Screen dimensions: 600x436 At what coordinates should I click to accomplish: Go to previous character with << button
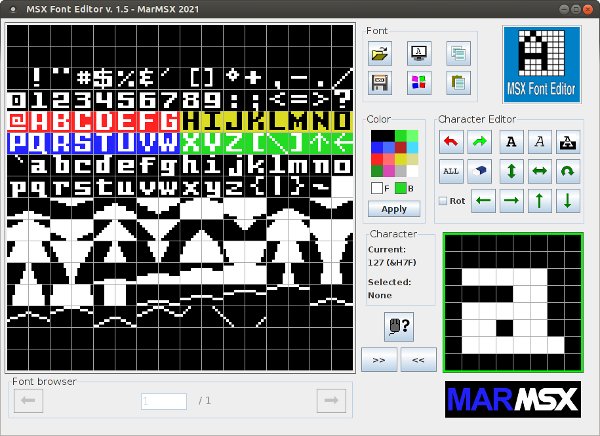pyautogui.click(x=418, y=359)
